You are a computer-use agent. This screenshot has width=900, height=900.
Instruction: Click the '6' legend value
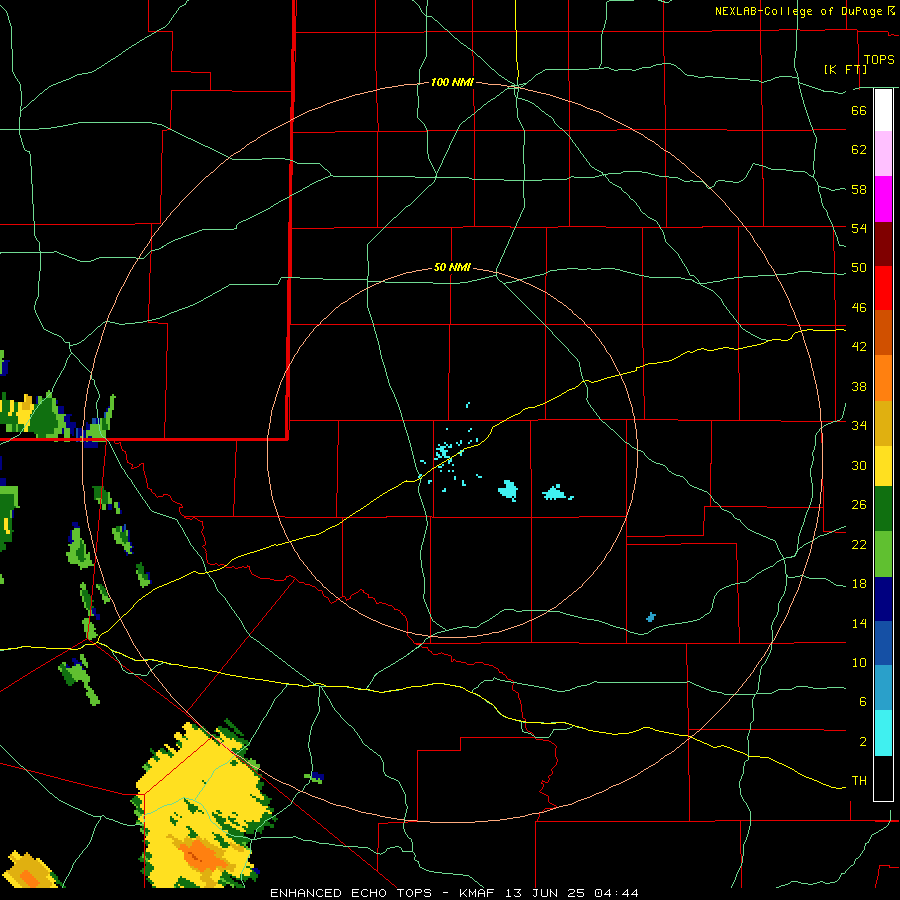click(x=862, y=702)
